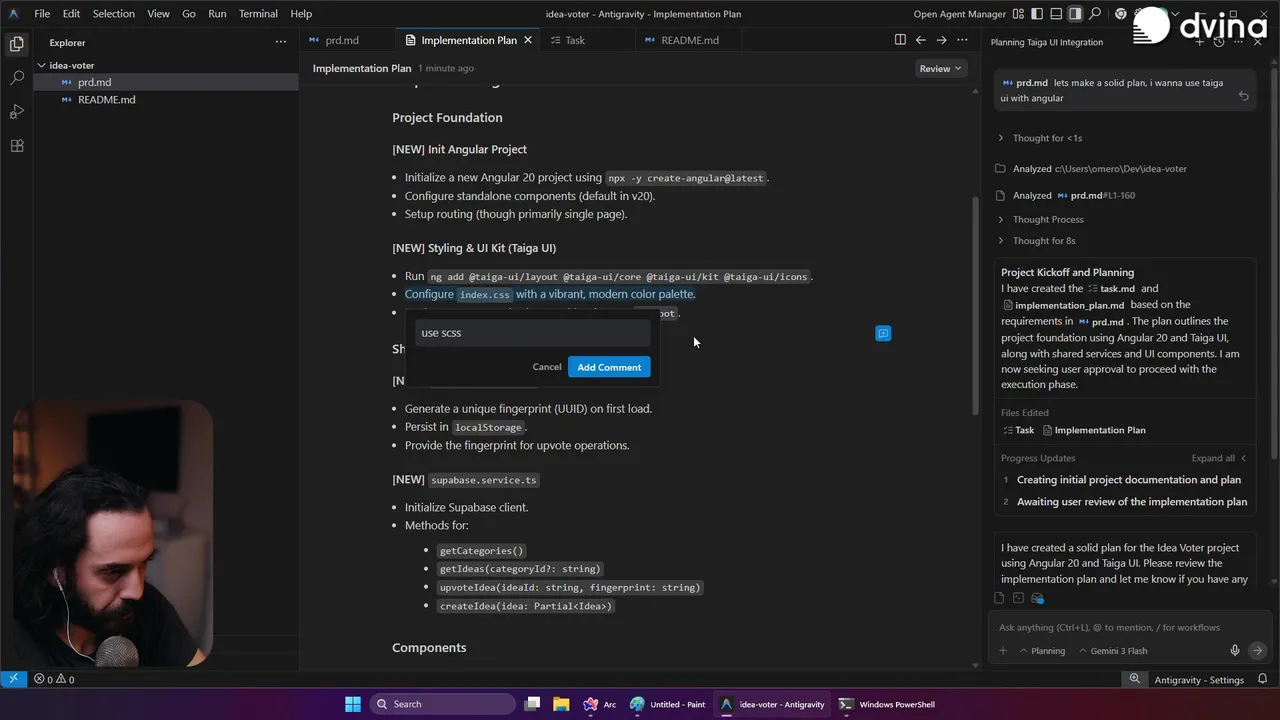Open Antigravity - Settings in status bar
Viewport: 1280px width, 720px height.
coord(1199,680)
